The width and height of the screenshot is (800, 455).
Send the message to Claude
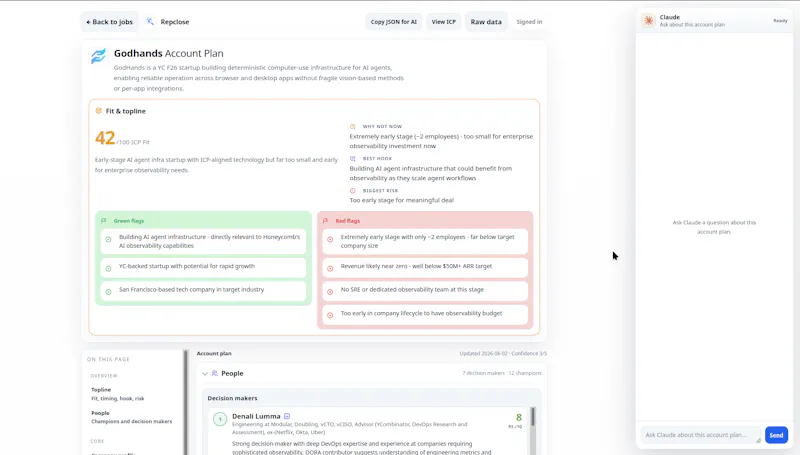776,435
